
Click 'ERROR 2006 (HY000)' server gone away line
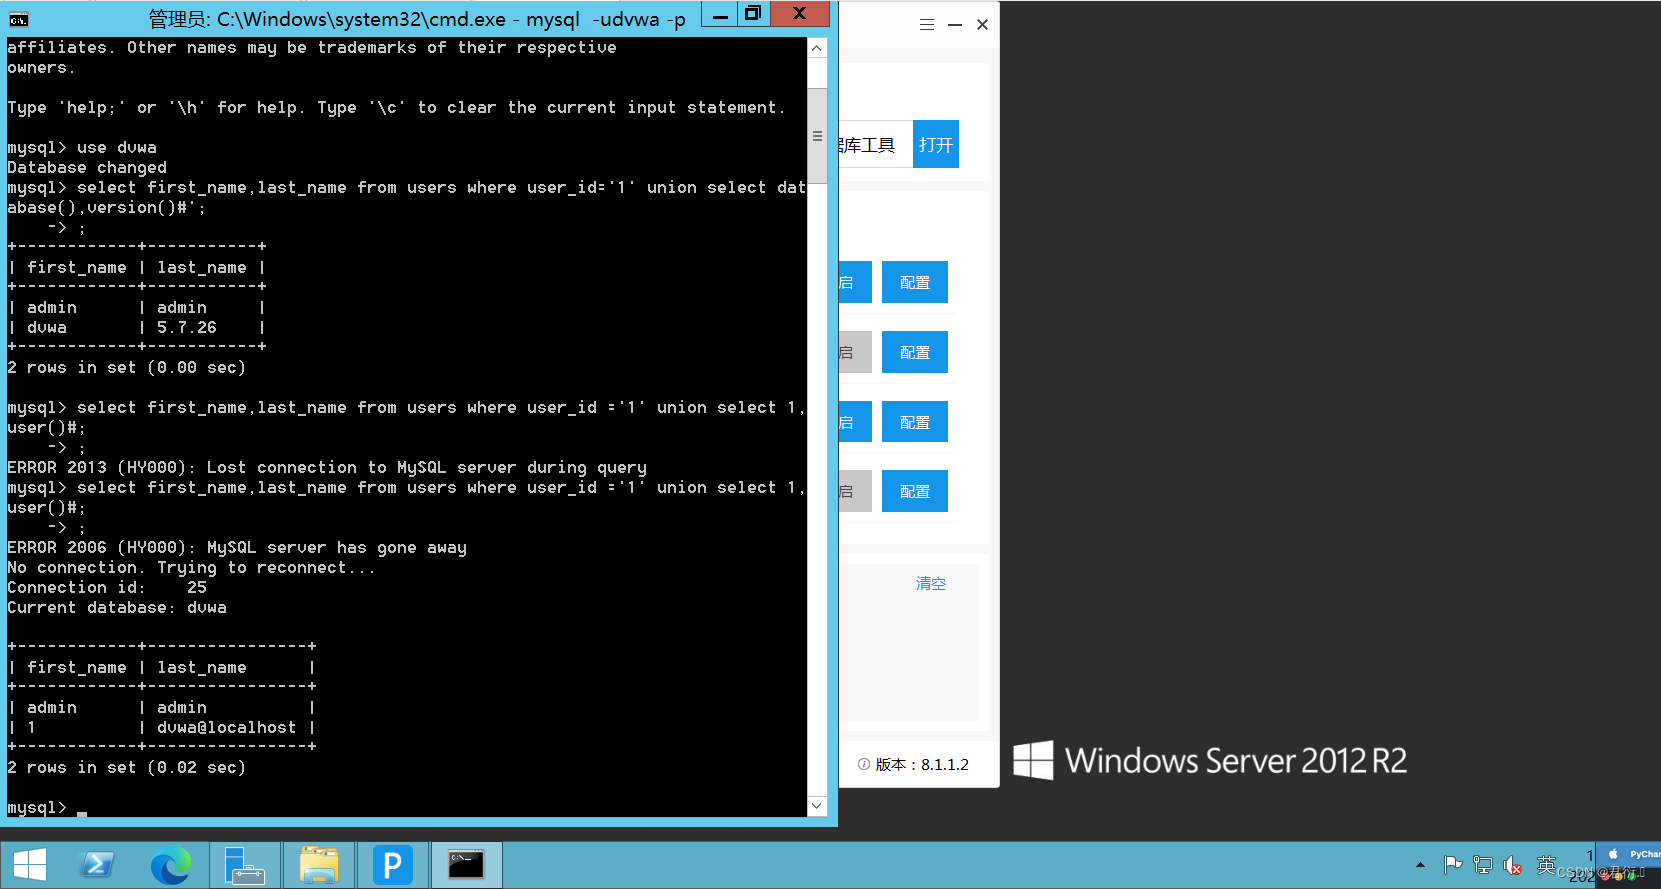237,547
